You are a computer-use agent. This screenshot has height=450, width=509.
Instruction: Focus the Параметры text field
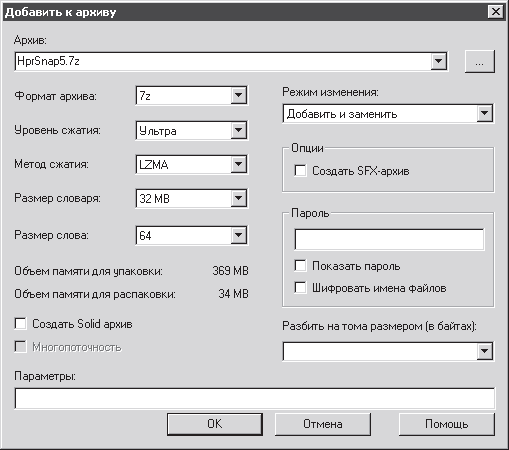[x=255, y=398]
